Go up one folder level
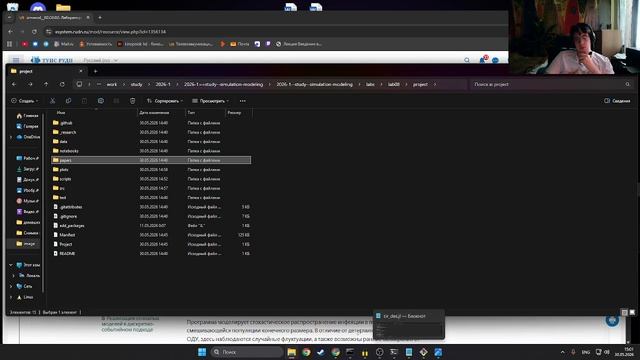 (x=46, y=84)
